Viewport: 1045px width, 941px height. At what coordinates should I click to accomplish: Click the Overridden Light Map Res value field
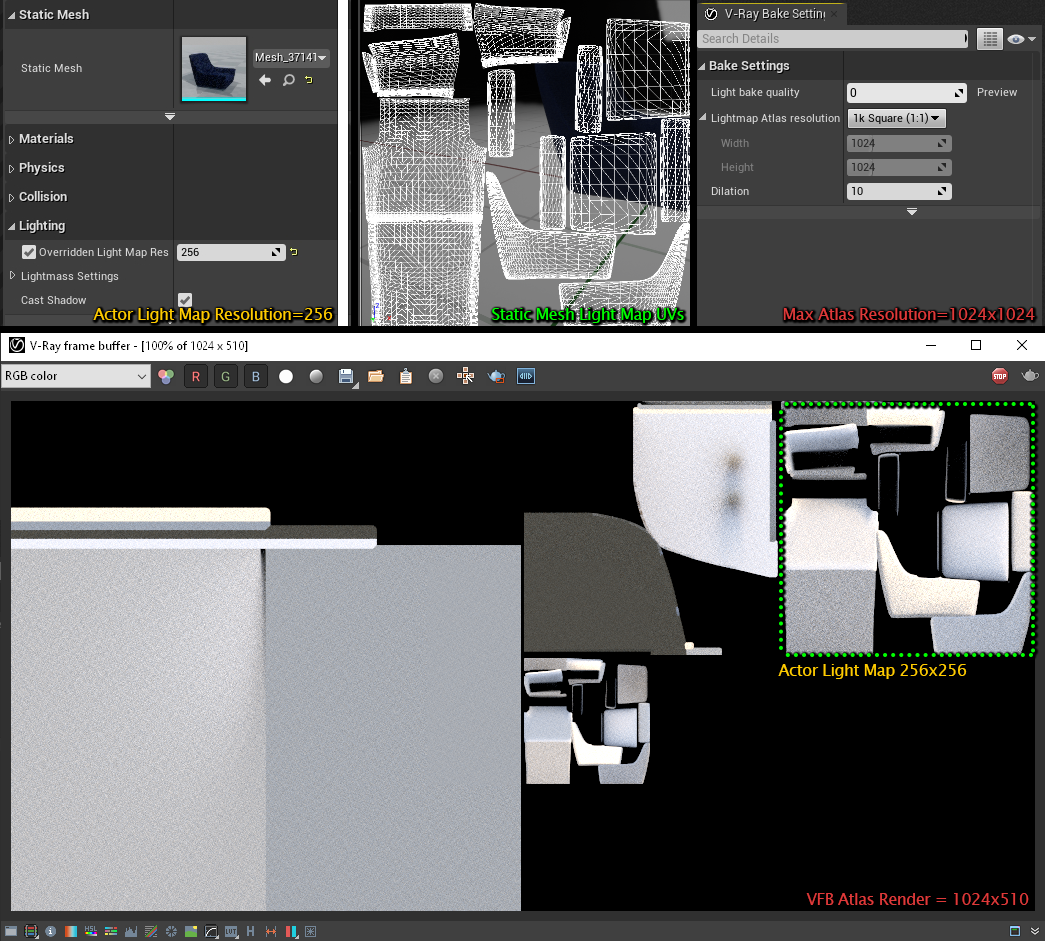point(231,252)
